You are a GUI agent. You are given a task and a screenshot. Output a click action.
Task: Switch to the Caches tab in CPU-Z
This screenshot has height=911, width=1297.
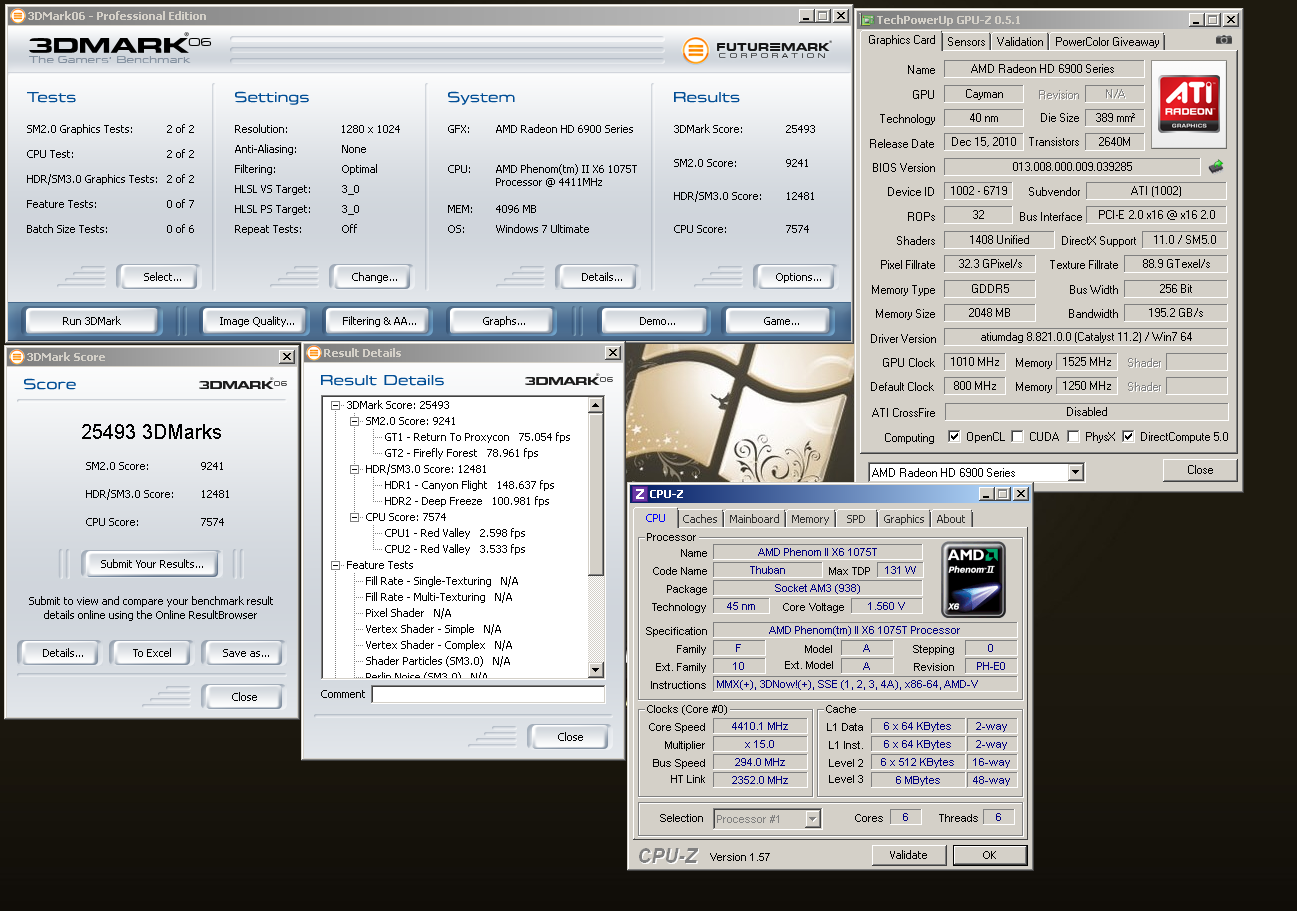pos(700,519)
